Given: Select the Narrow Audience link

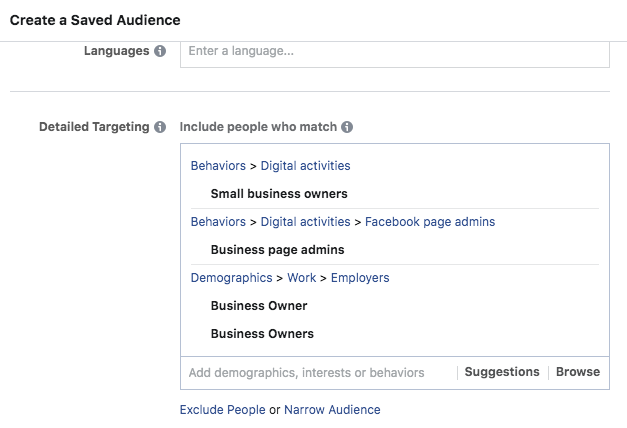Looking at the screenshot, I should 332,409.
